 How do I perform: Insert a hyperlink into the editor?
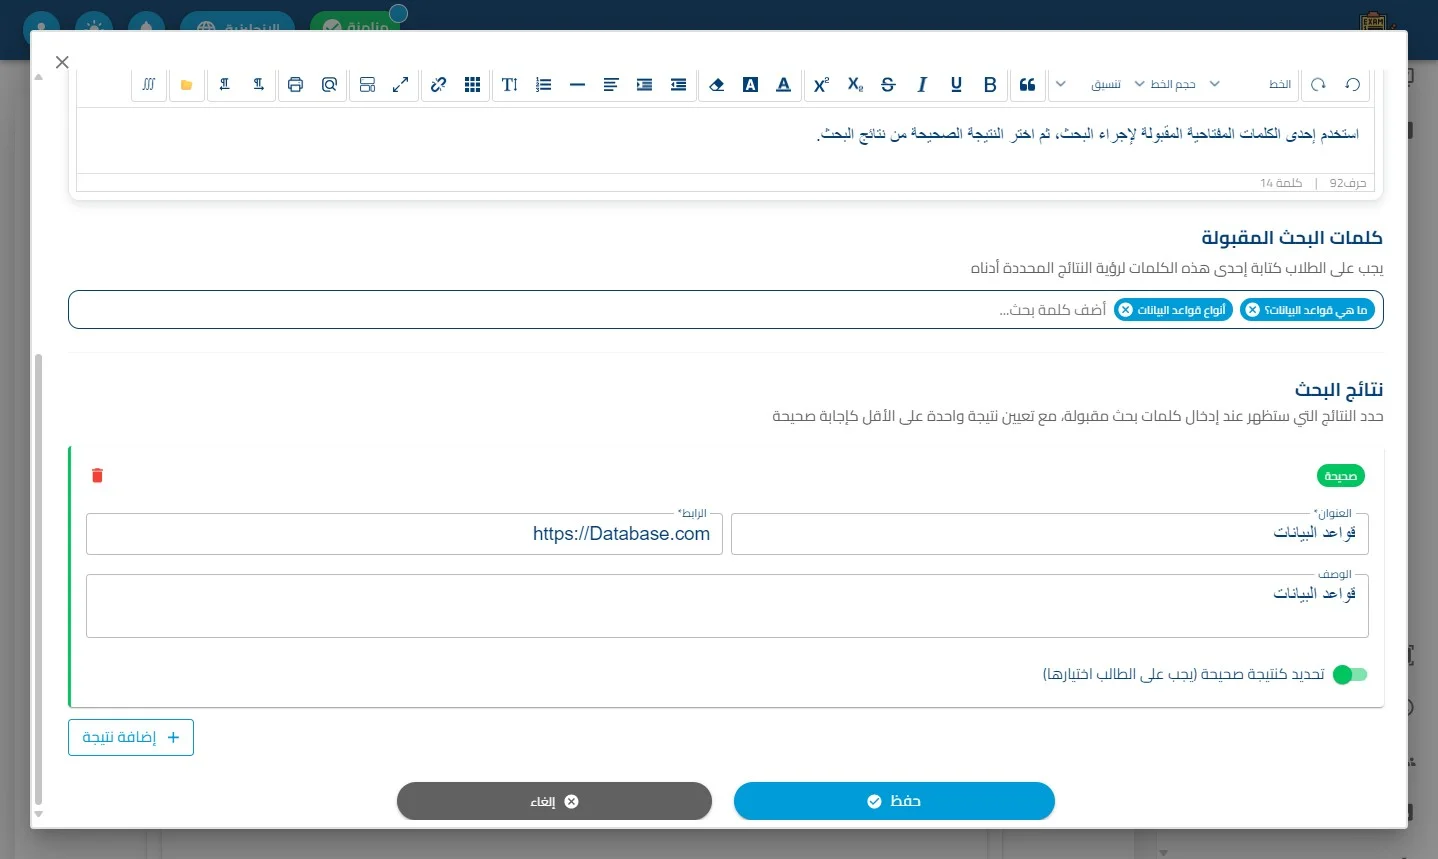click(439, 85)
